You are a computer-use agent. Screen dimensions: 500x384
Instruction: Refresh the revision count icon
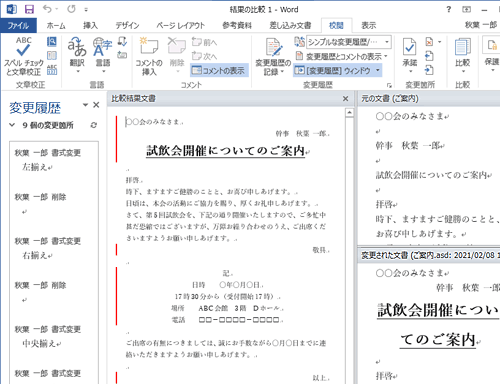click(x=94, y=125)
